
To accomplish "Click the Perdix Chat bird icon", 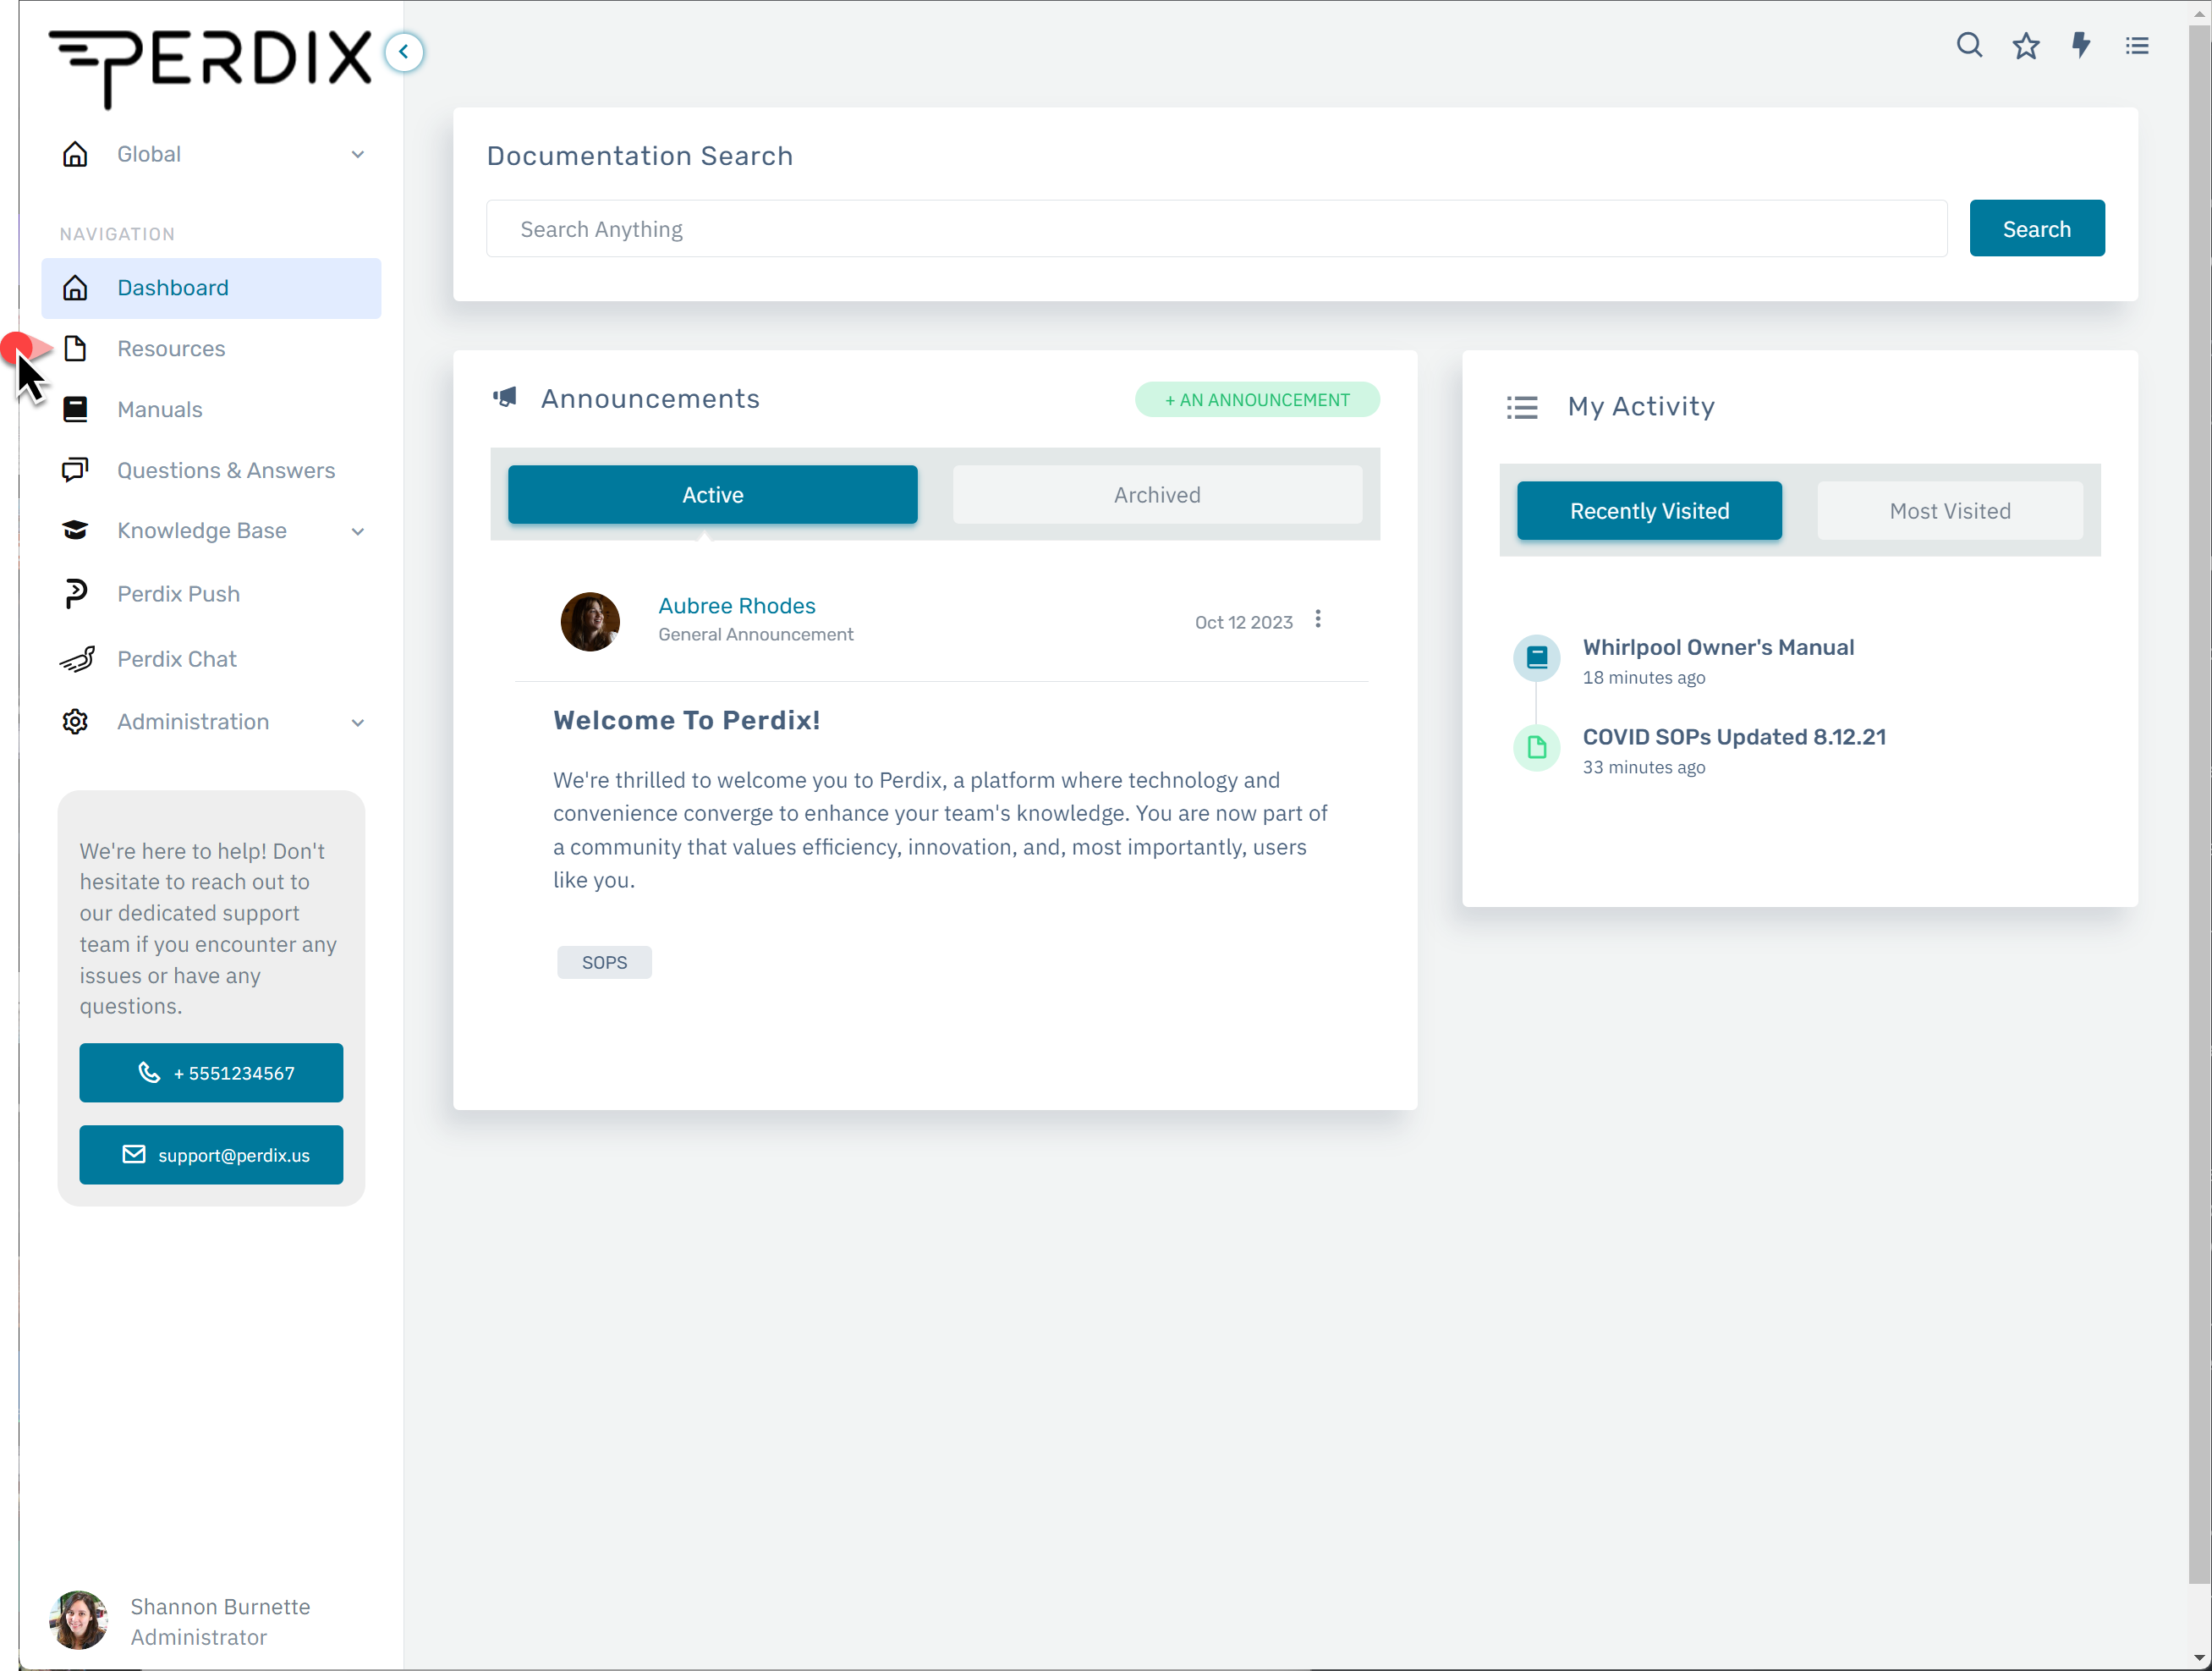I will pyautogui.click(x=77, y=659).
